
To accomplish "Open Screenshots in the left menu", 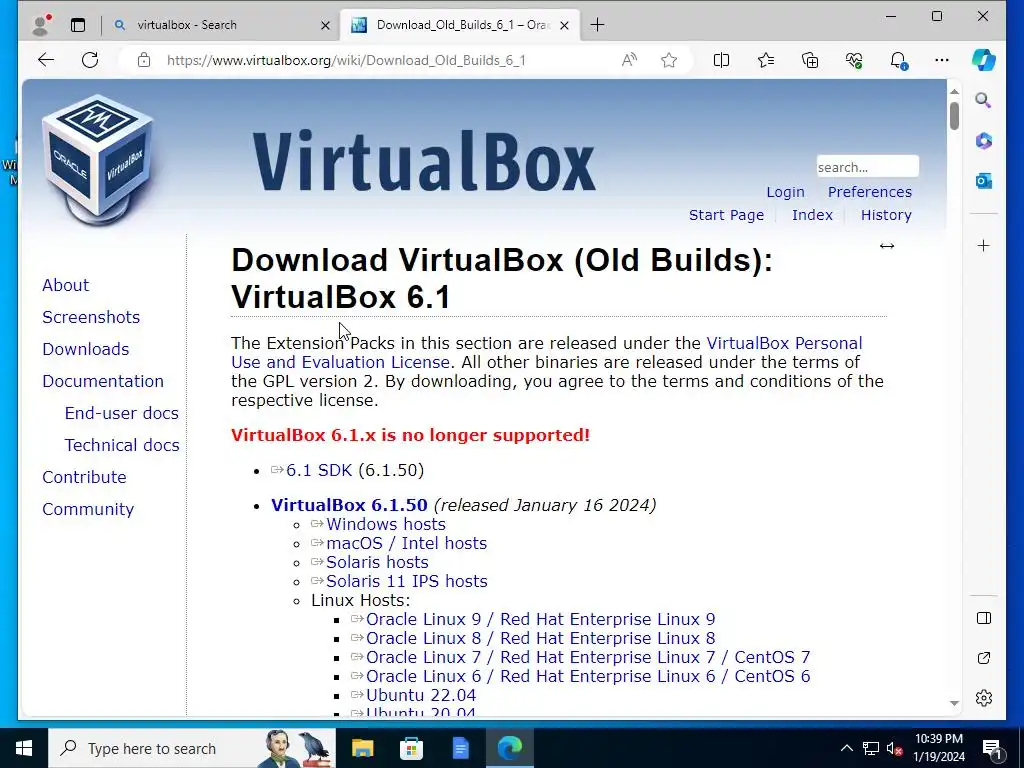I will tap(91, 317).
